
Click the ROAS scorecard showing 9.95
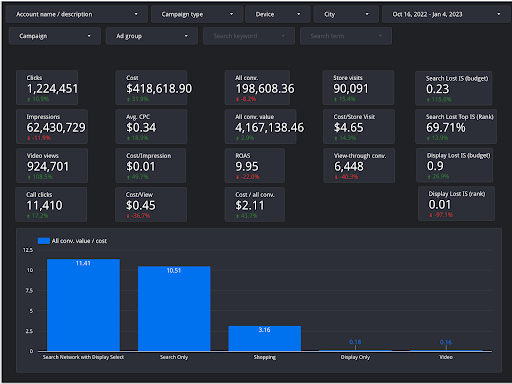[255, 165]
